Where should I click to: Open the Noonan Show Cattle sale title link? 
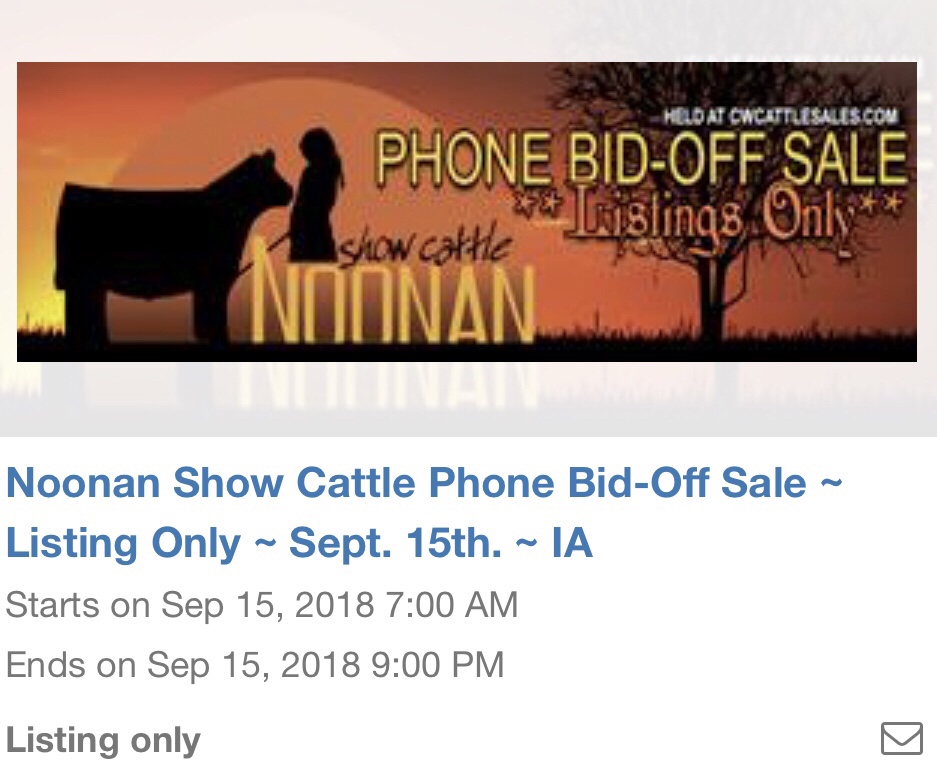tap(424, 513)
